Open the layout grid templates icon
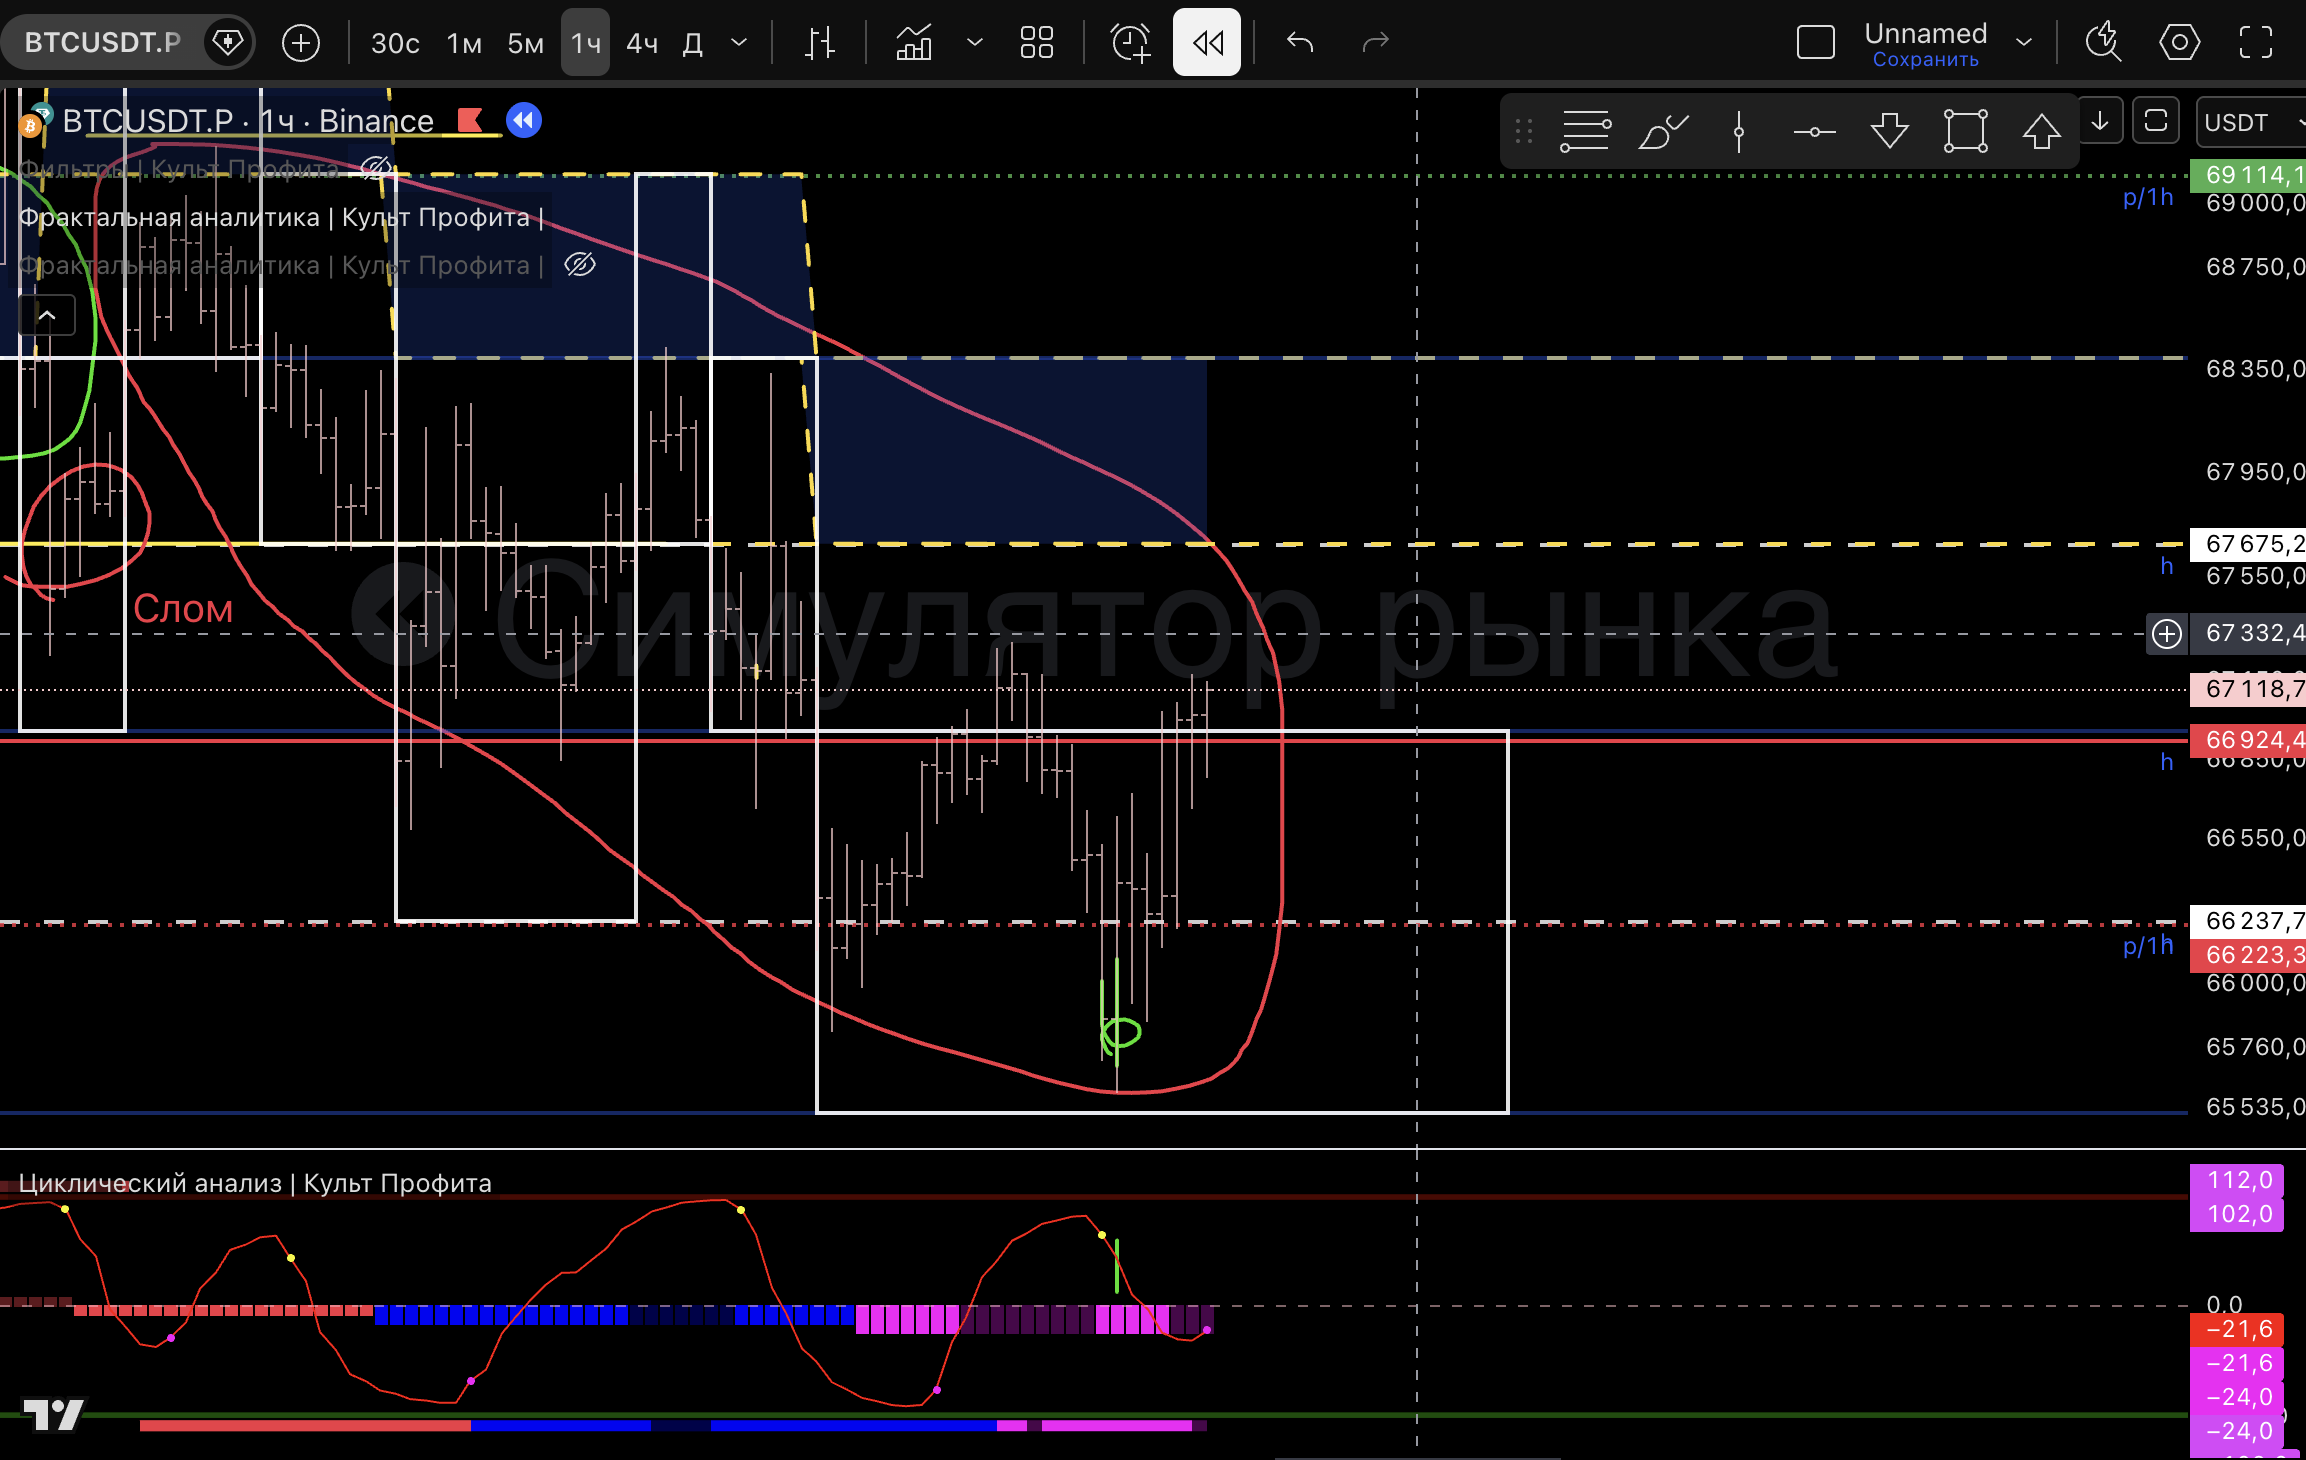 pos(1036,43)
